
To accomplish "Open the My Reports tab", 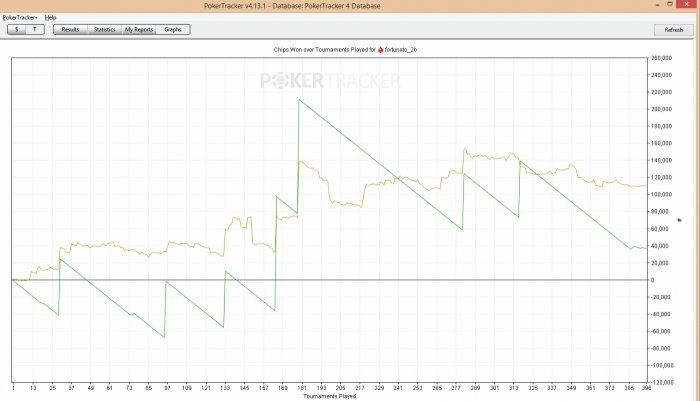I will pyautogui.click(x=139, y=29).
